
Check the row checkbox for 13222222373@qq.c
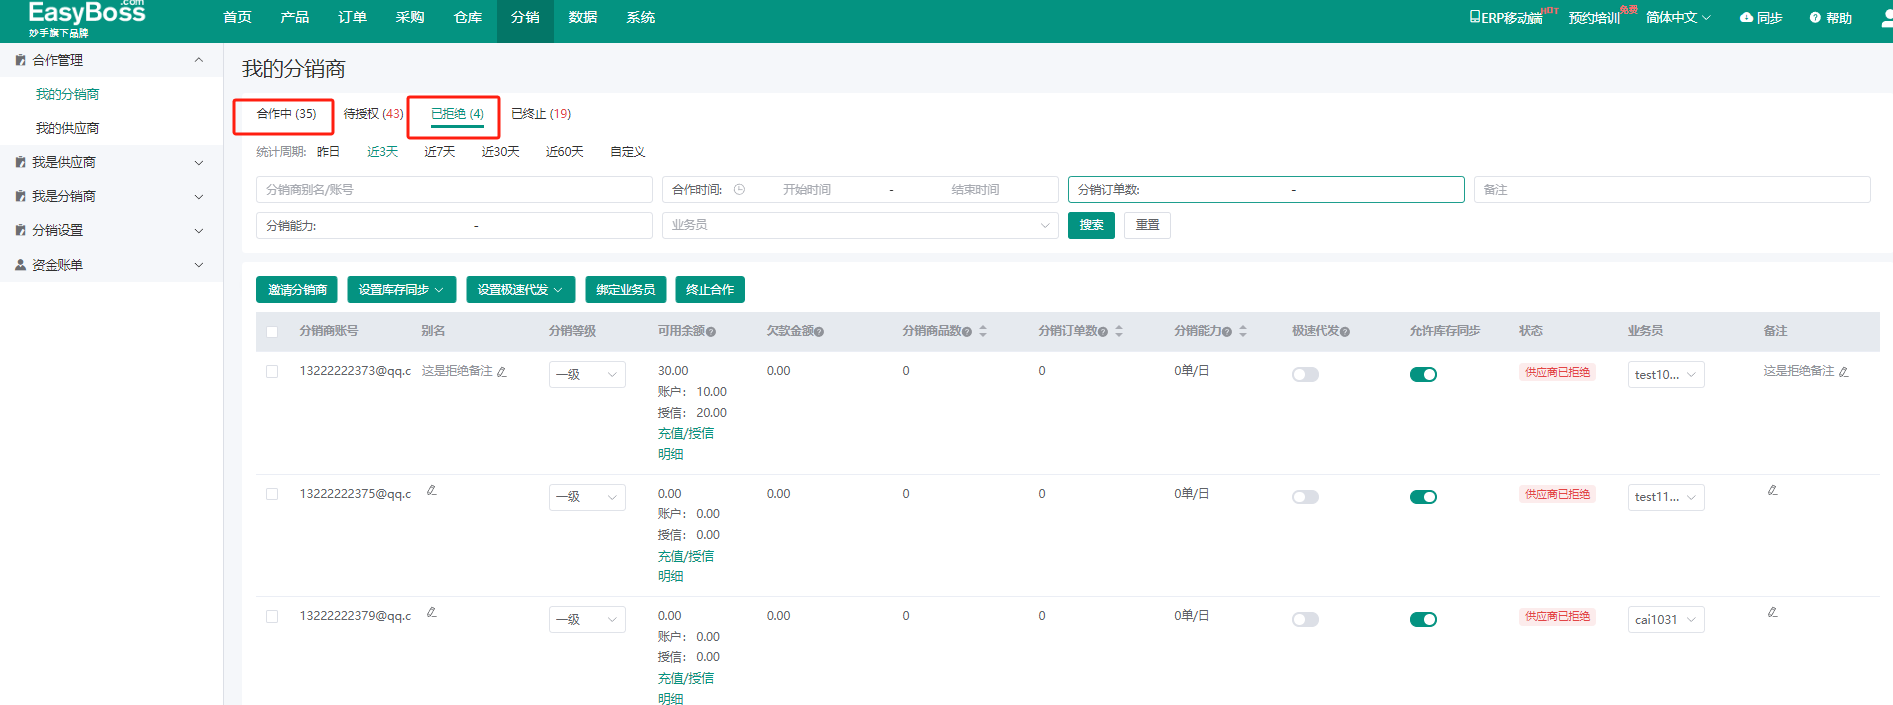[272, 372]
